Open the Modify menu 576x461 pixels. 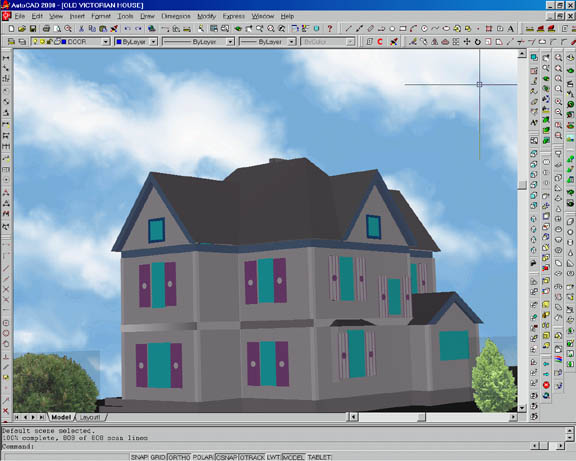[x=206, y=16]
